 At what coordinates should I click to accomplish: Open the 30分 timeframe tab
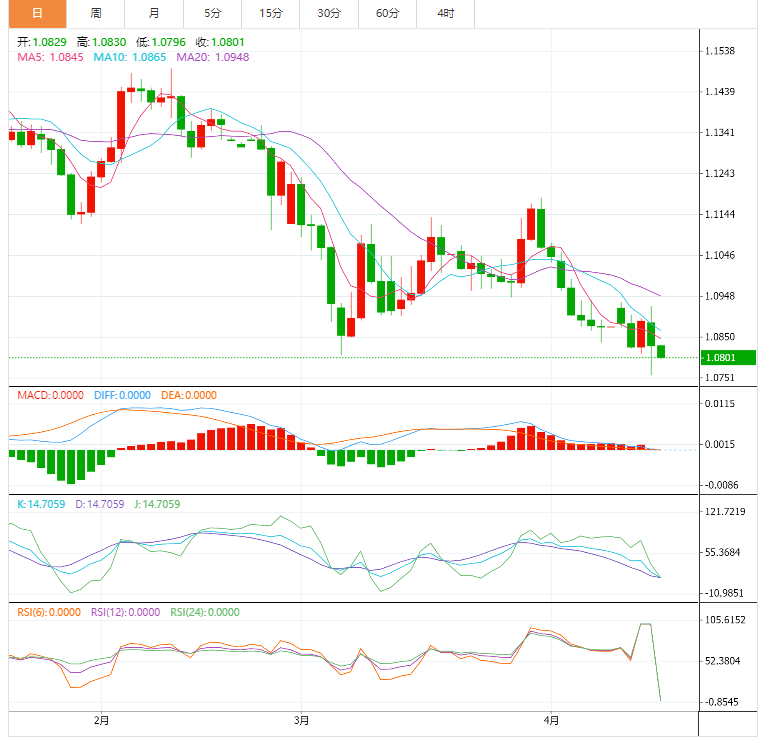[x=329, y=14]
